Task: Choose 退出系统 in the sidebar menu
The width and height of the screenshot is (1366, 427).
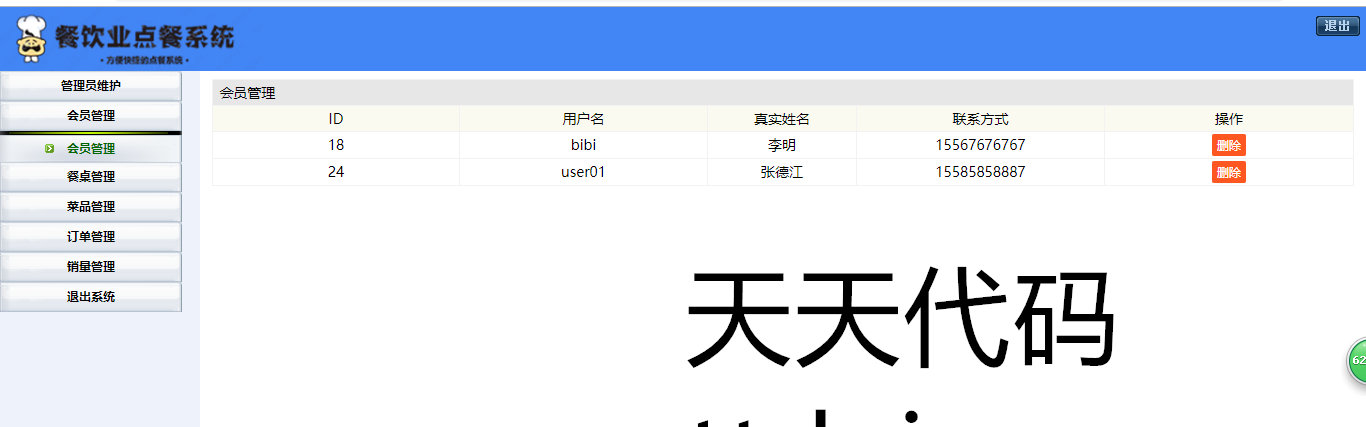Action: (x=91, y=297)
